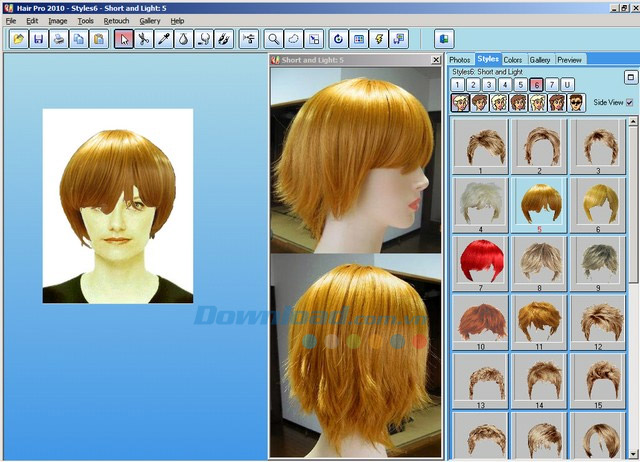Open the Help menu
The image size is (640, 462).
coord(177,21)
